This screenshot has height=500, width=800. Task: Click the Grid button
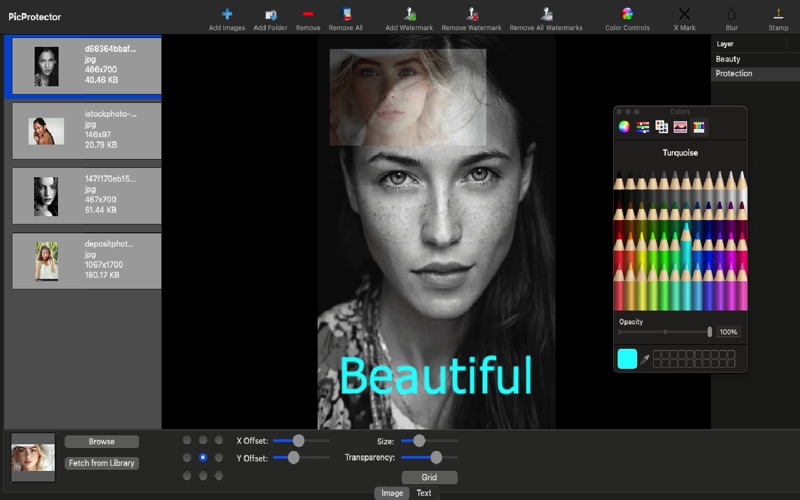coord(429,477)
